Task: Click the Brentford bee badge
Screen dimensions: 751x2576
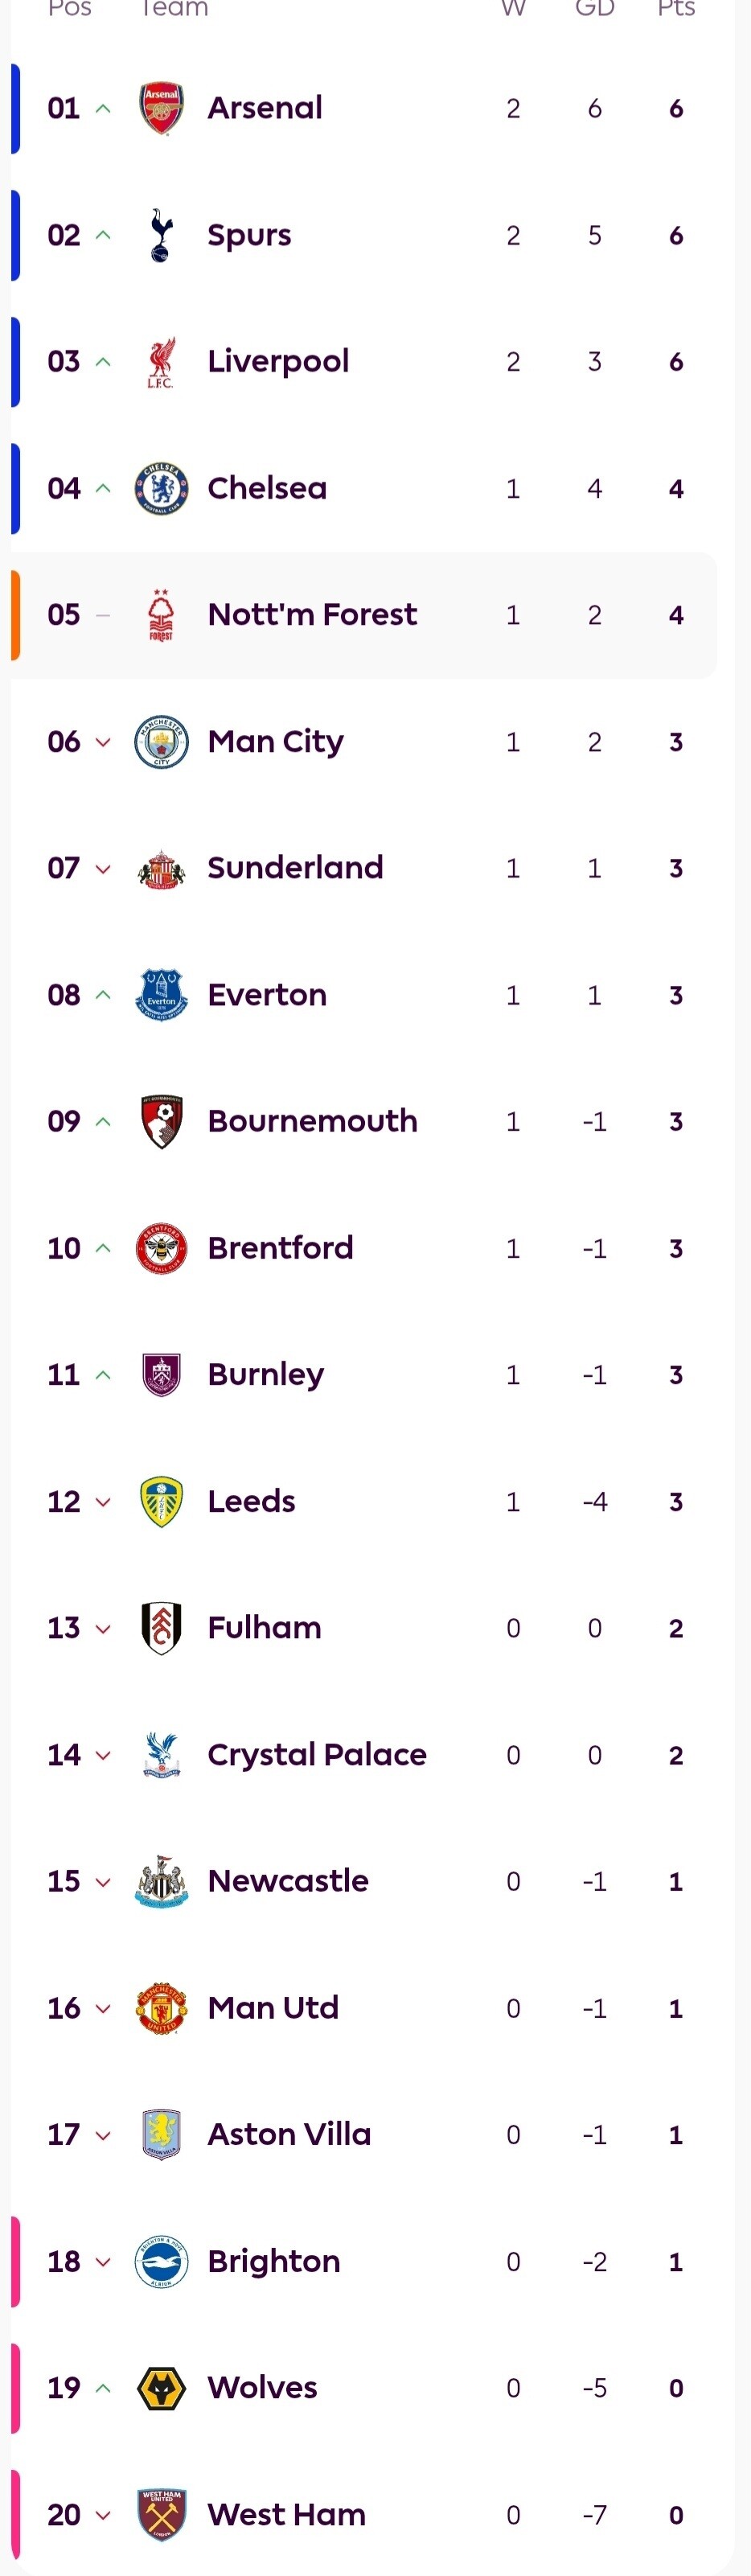Action: point(161,1248)
